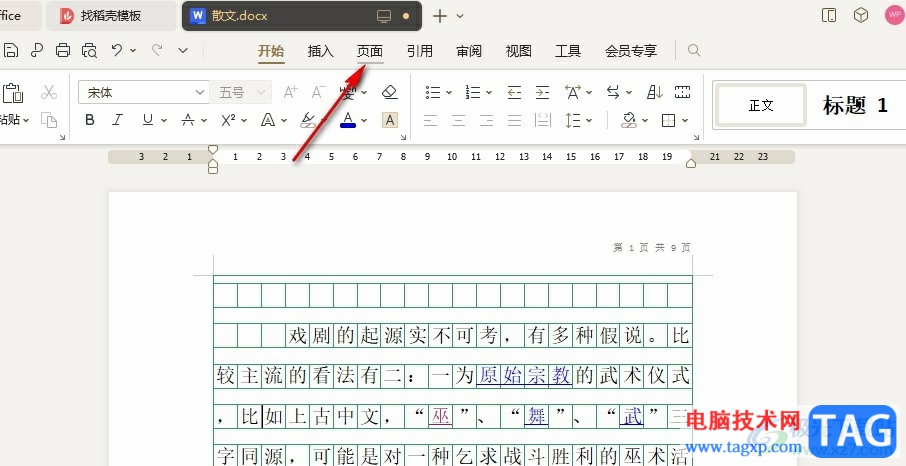Click the Cut scissors icon
The width and height of the screenshot is (906, 466).
[x=49, y=93]
